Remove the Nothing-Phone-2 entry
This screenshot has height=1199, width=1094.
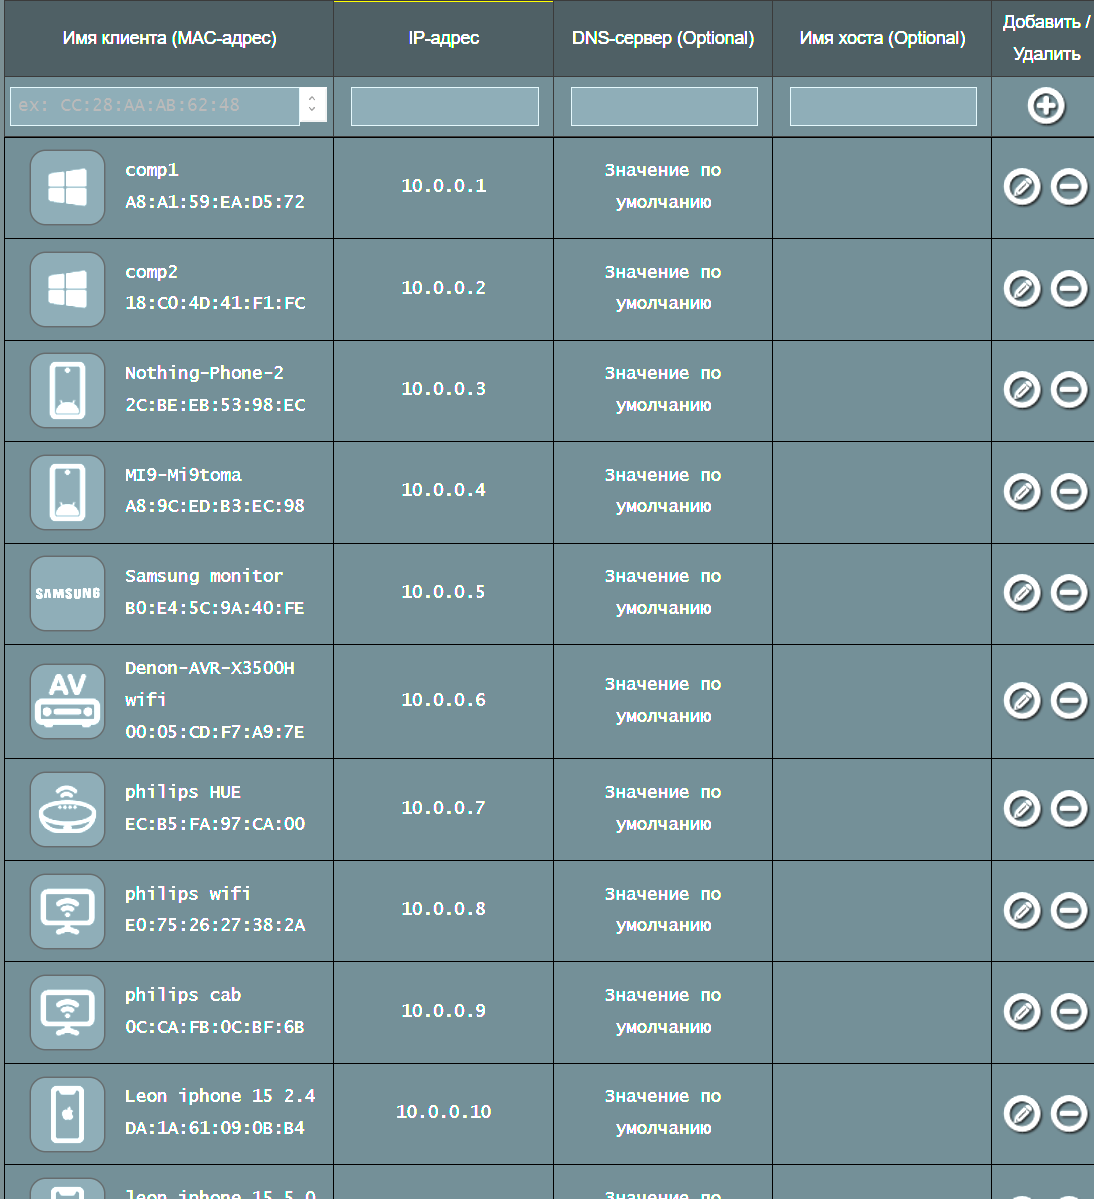pyautogui.click(x=1069, y=390)
